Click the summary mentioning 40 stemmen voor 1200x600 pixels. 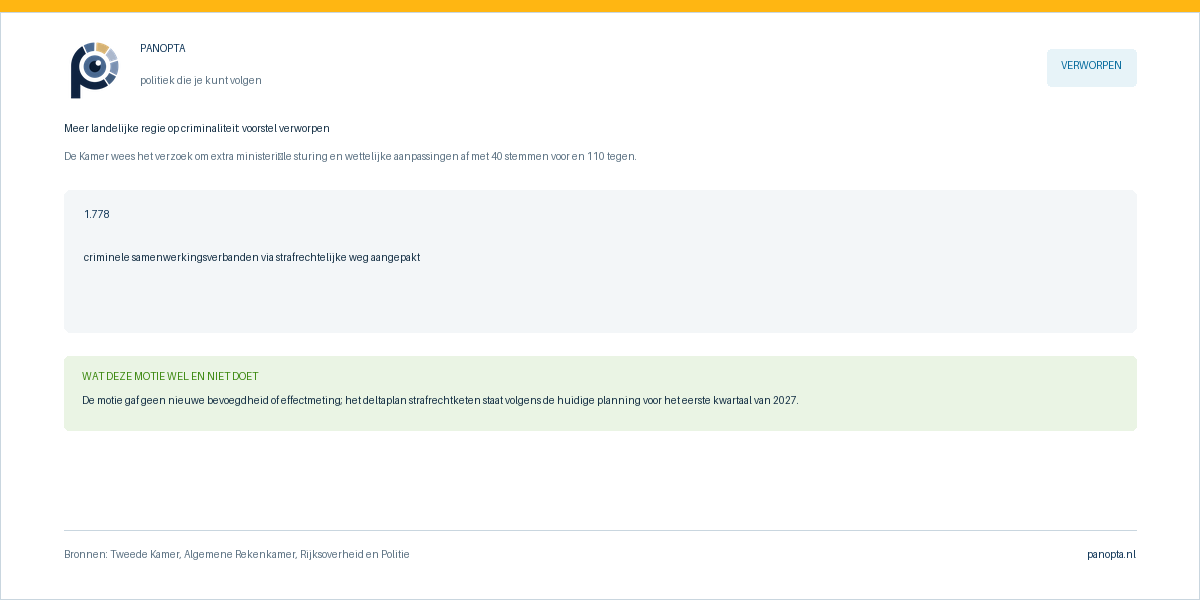point(350,156)
